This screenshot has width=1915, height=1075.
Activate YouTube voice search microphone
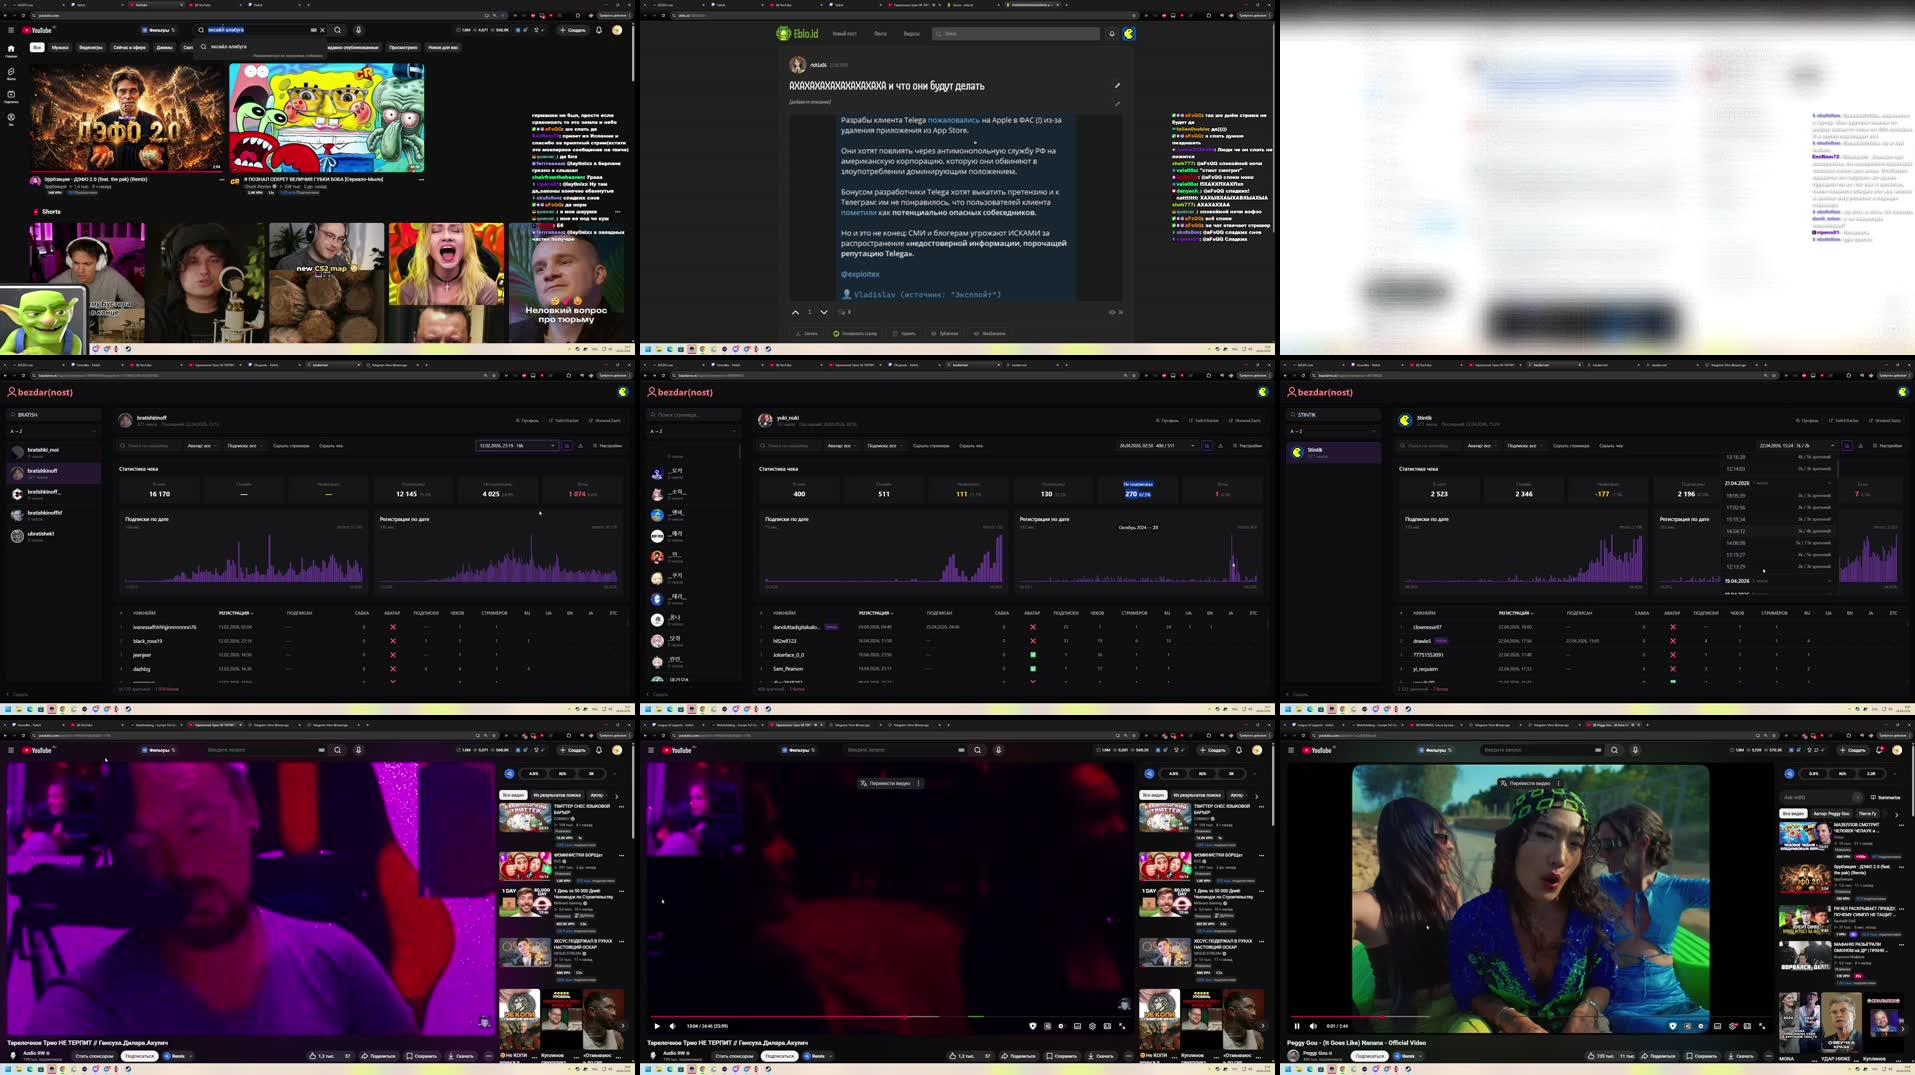pos(359,31)
